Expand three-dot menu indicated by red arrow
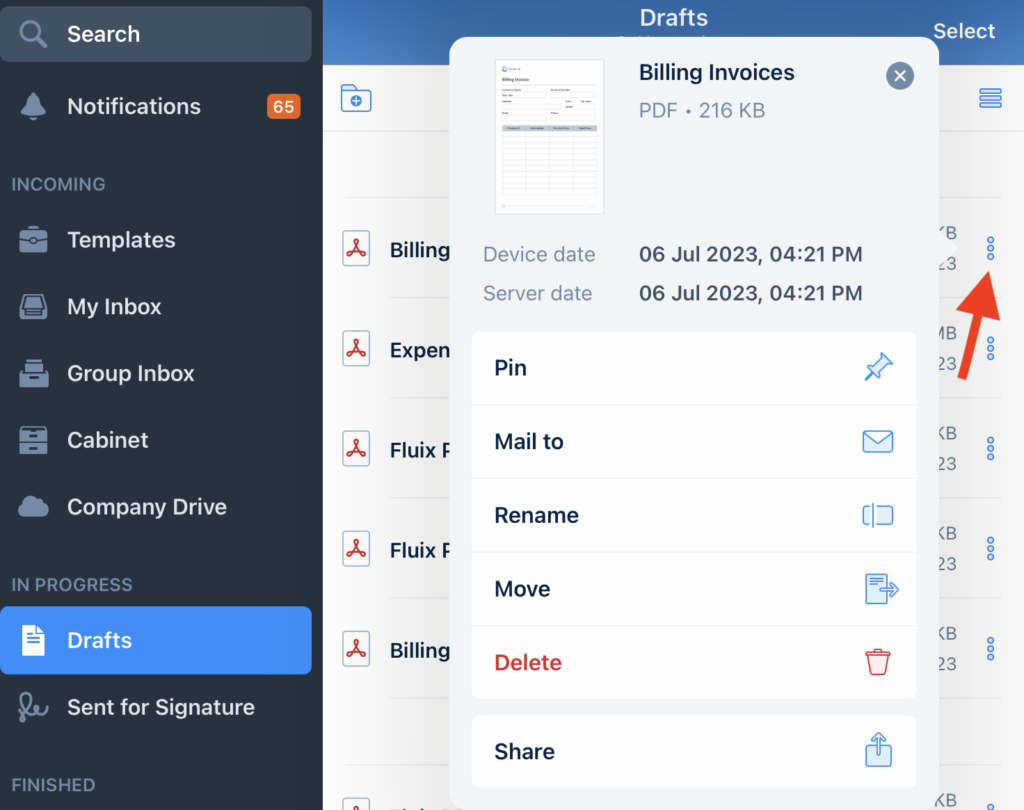The height and width of the screenshot is (810, 1024). click(x=990, y=249)
